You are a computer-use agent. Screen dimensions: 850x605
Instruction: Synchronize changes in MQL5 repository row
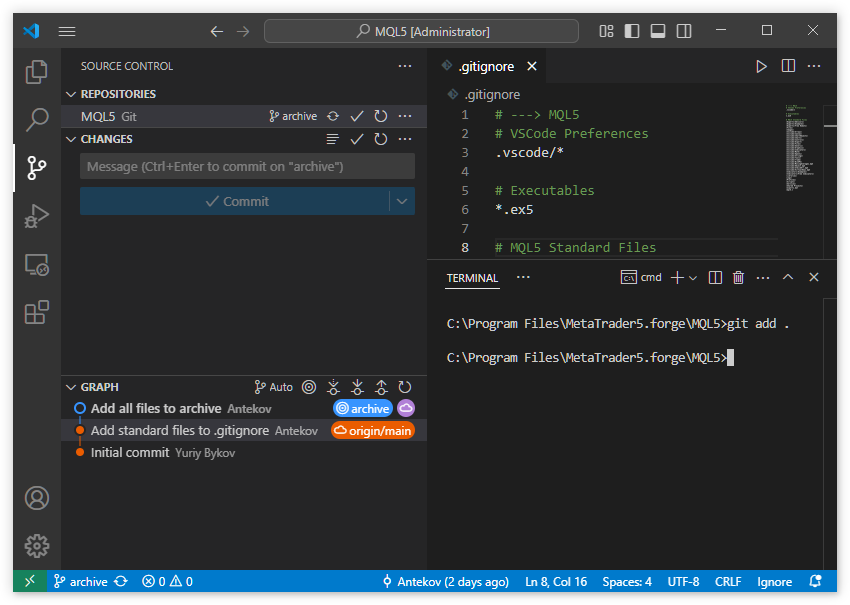333,116
